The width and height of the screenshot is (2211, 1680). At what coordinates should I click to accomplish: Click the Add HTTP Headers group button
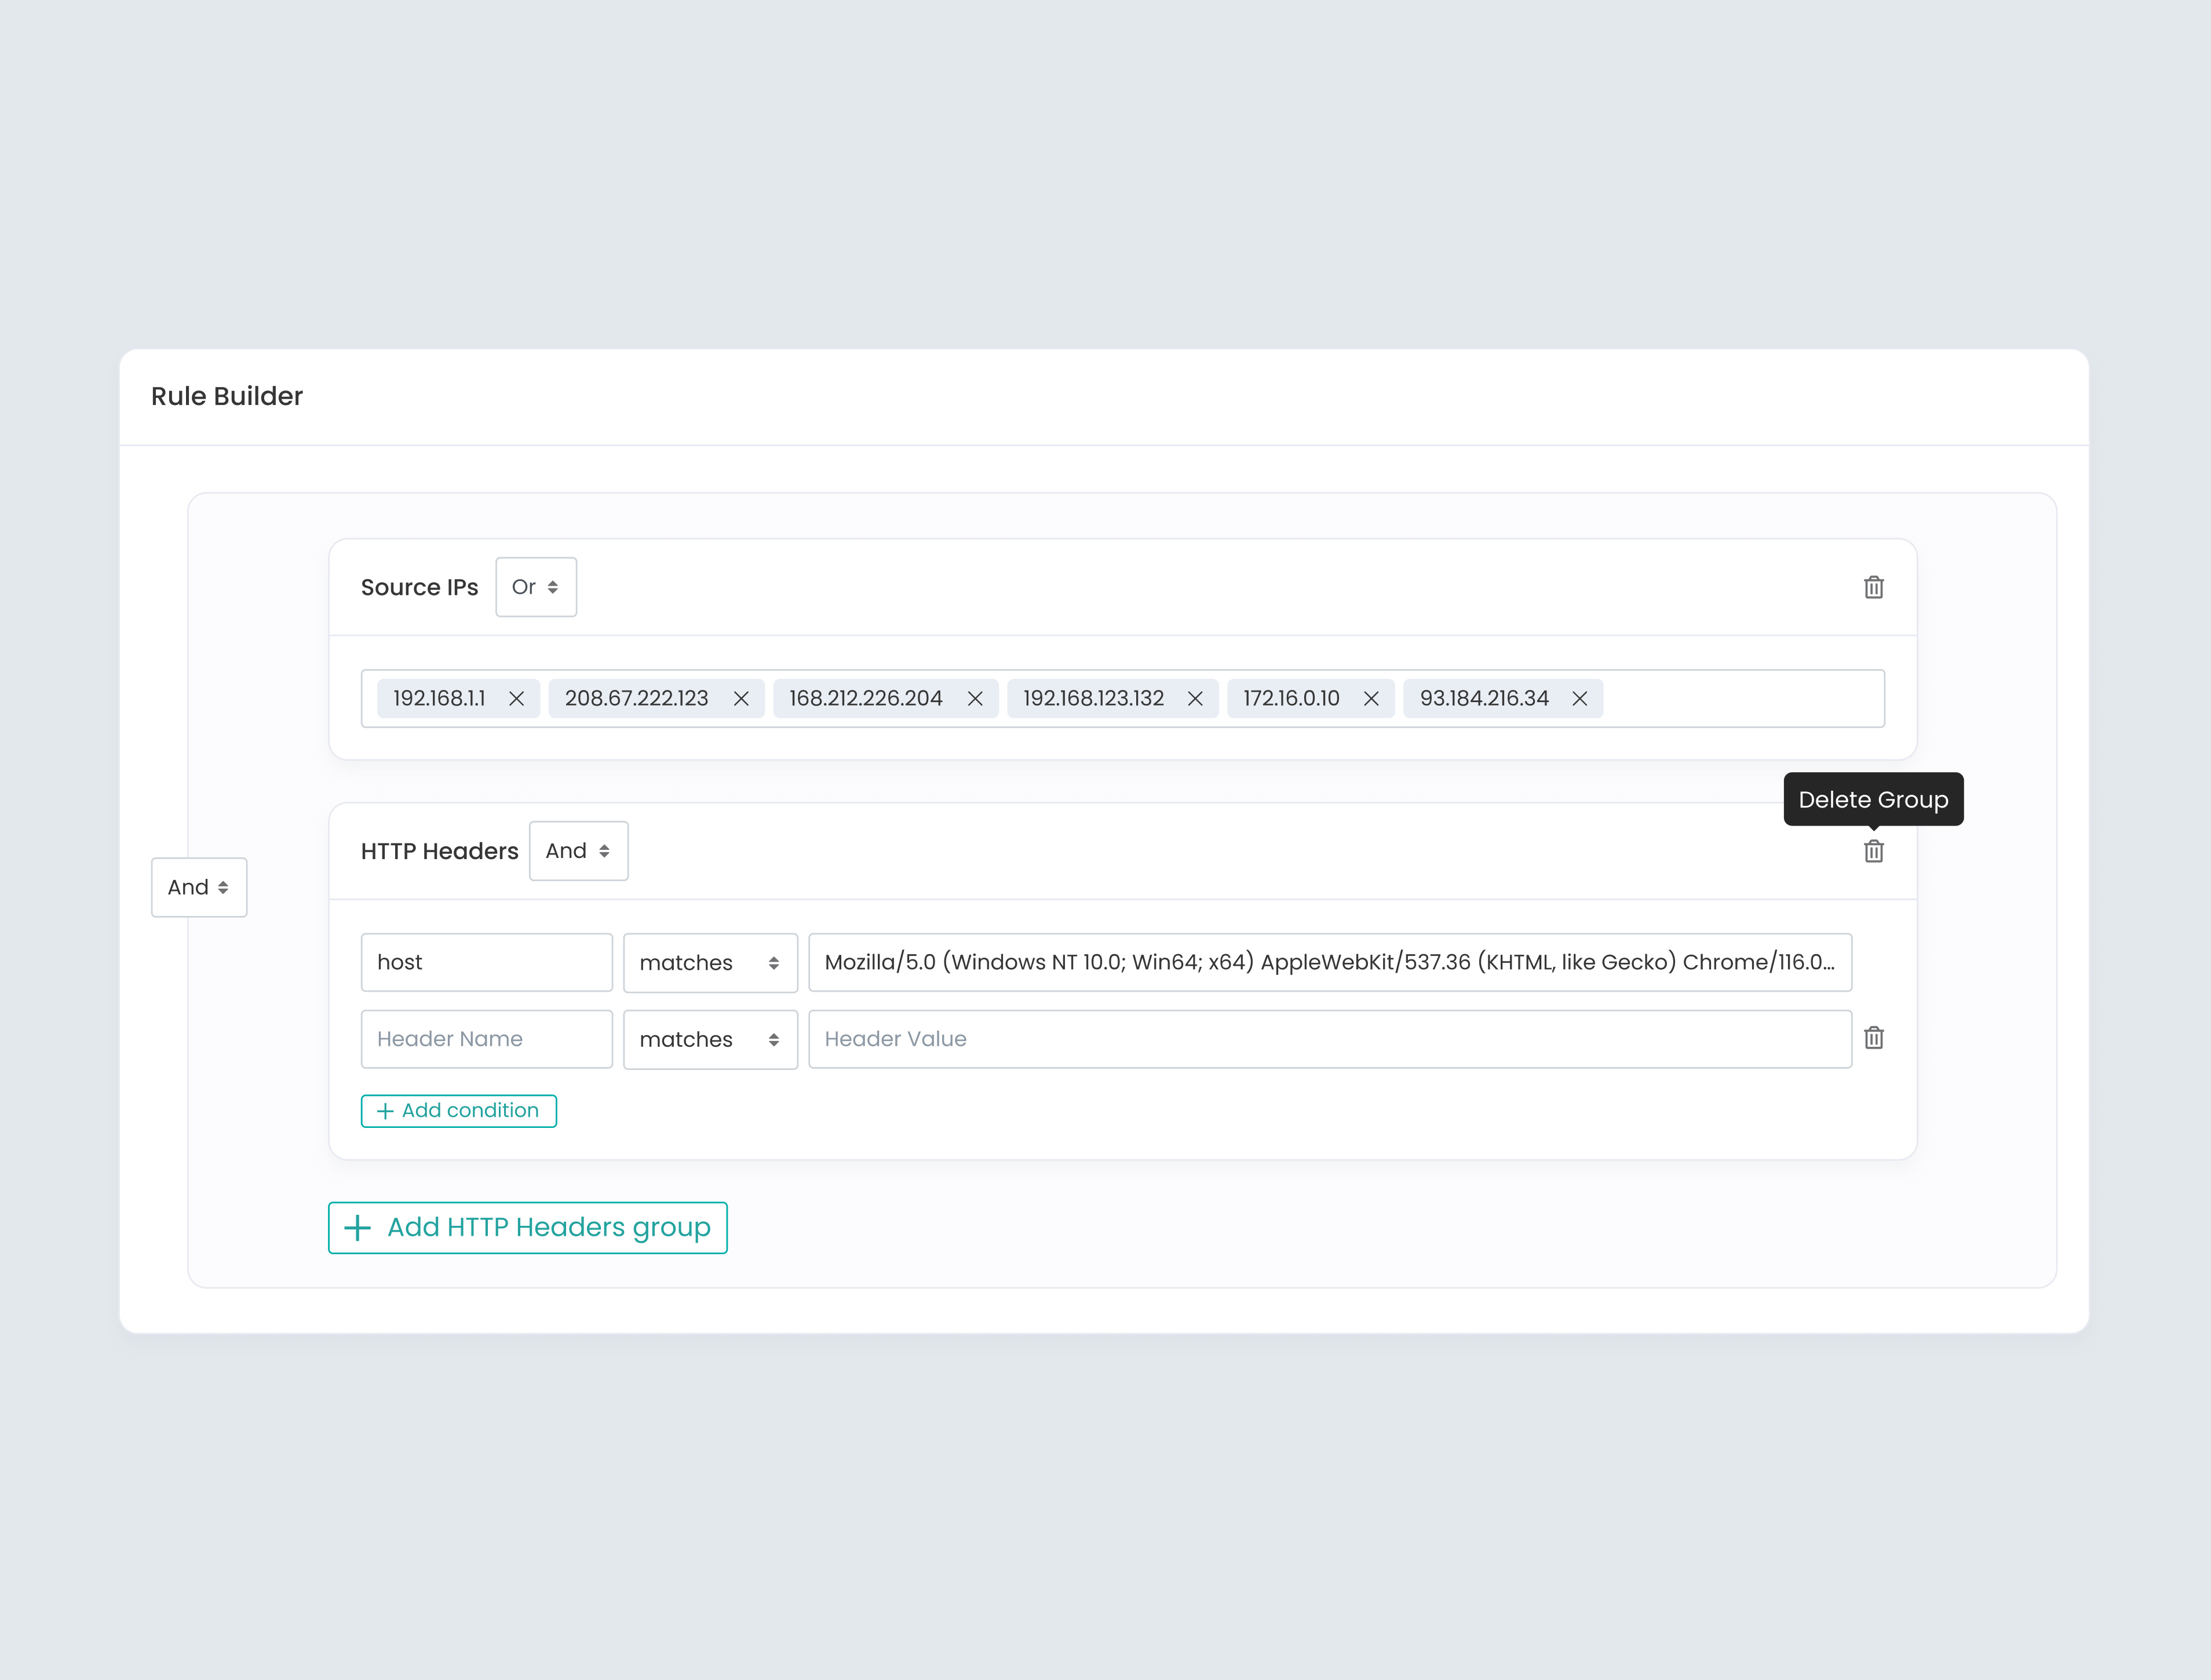tap(527, 1227)
